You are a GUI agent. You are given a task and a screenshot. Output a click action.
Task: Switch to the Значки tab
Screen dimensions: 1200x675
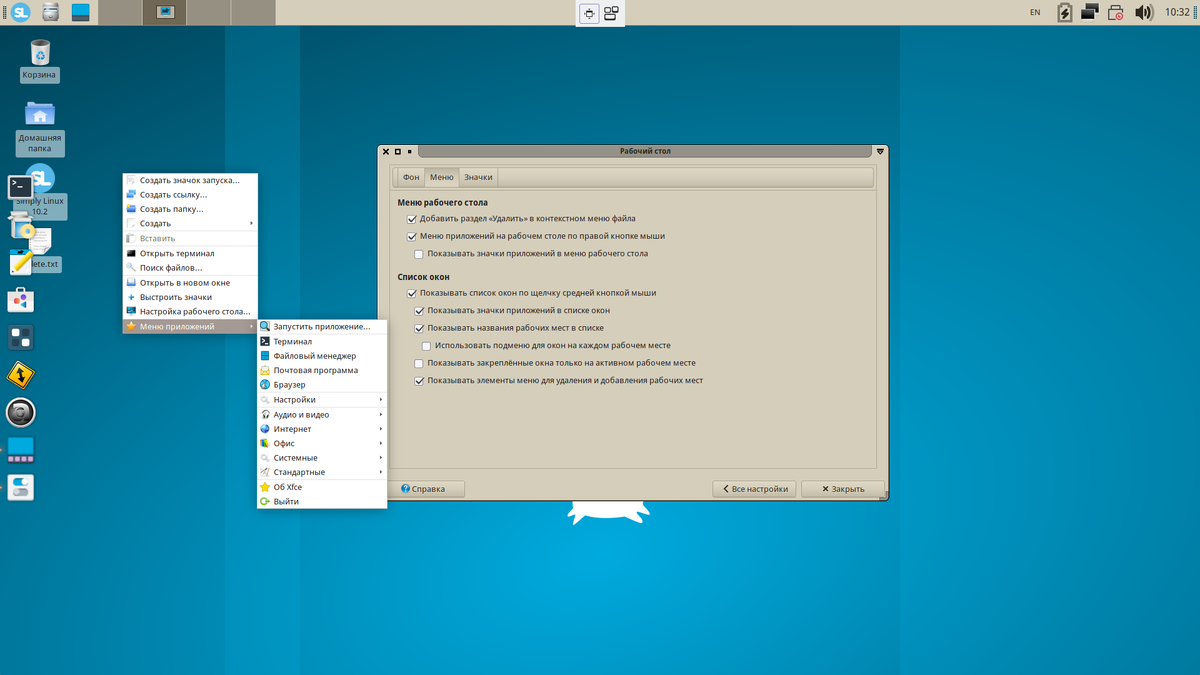pyautogui.click(x=479, y=176)
